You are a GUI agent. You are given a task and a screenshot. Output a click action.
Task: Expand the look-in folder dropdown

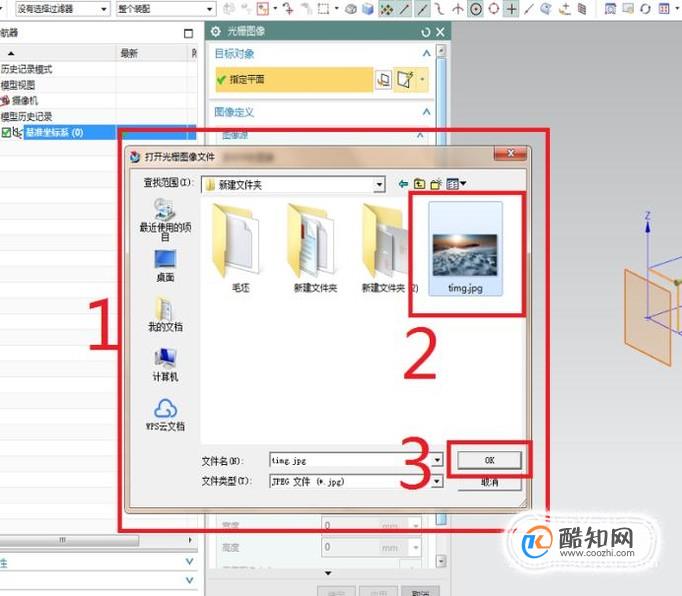[379, 185]
